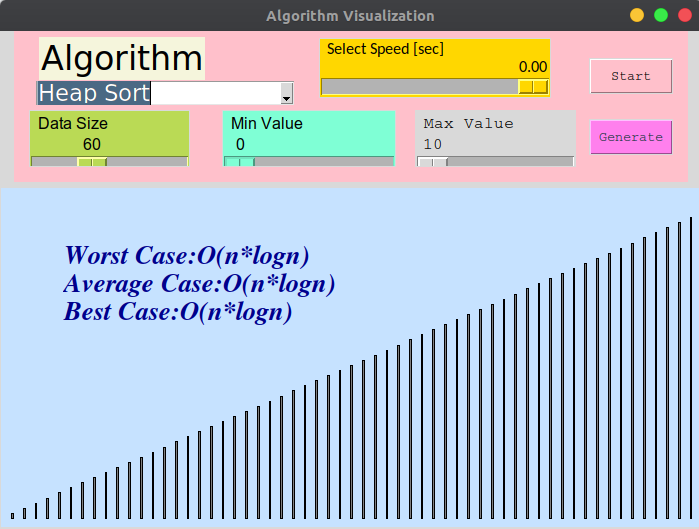Click the speed value 0.00
Viewport: 699px width, 529px height.
tap(533, 67)
